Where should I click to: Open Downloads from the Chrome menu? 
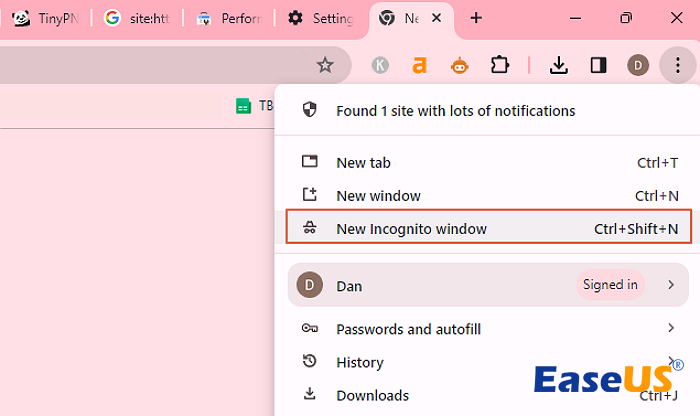click(x=372, y=395)
